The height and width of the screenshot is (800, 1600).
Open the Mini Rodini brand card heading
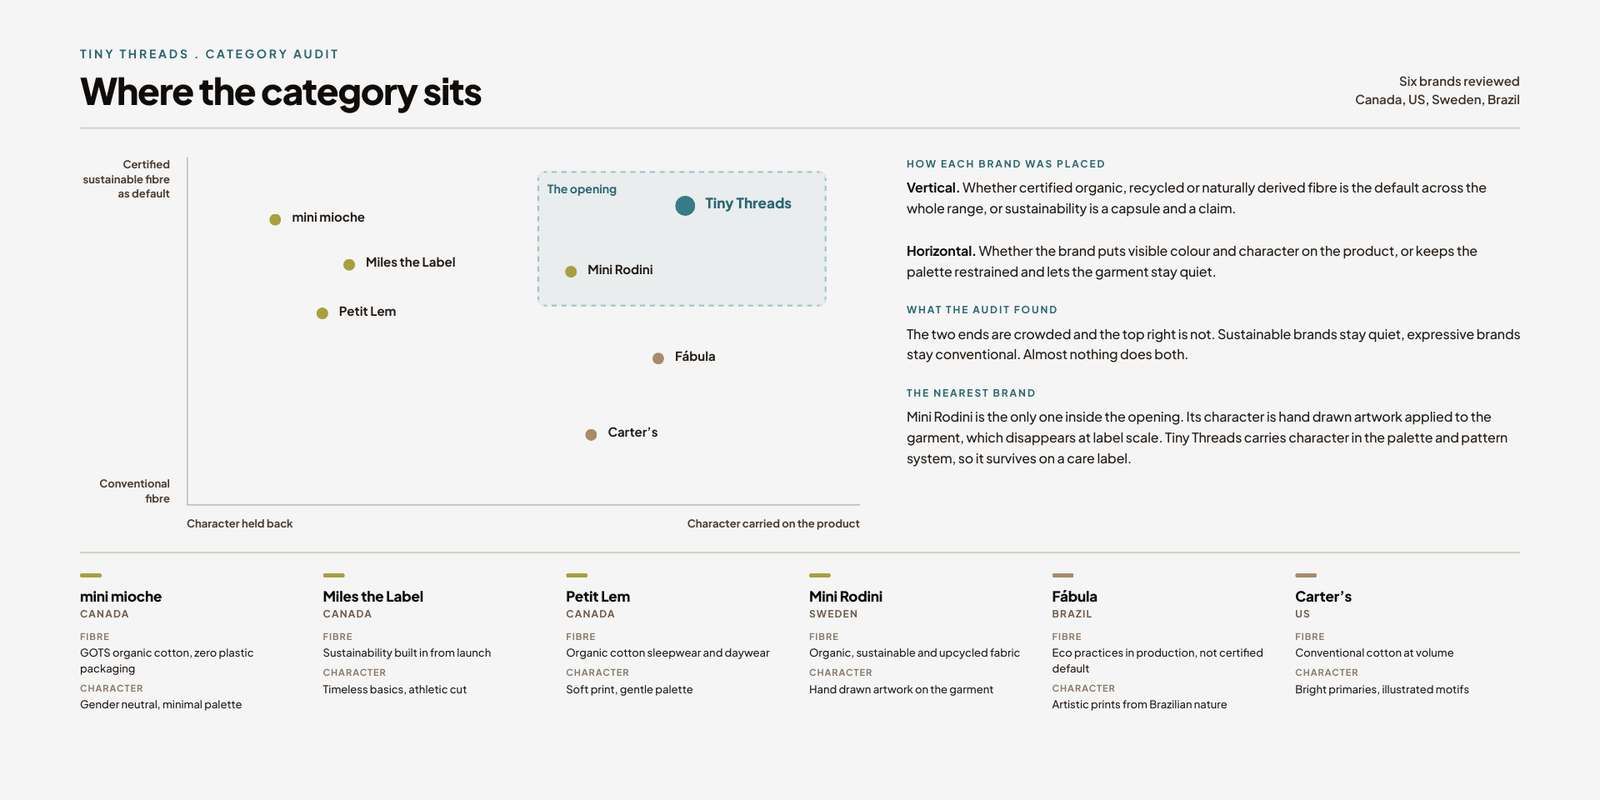[x=846, y=597]
